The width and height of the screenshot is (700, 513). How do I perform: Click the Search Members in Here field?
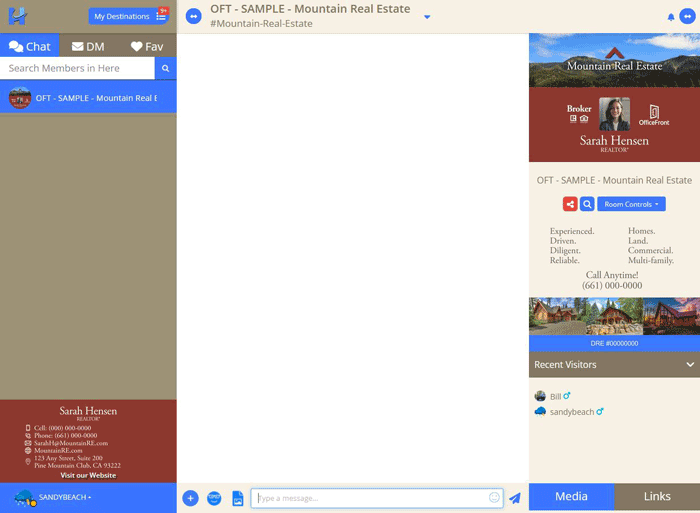click(x=78, y=68)
